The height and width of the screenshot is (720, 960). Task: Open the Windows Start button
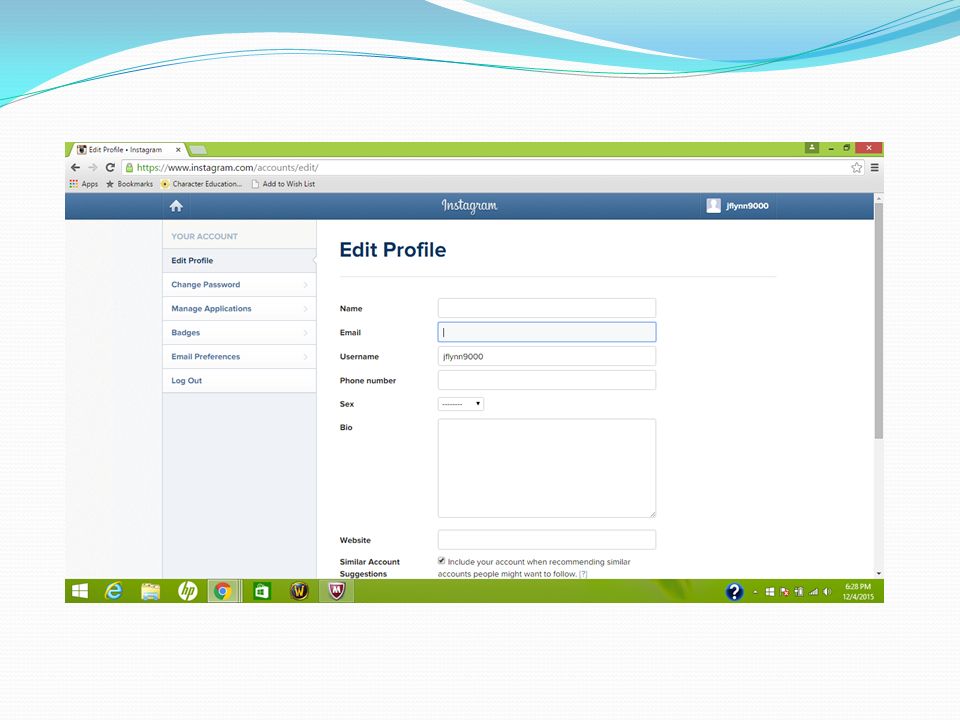click(x=80, y=591)
